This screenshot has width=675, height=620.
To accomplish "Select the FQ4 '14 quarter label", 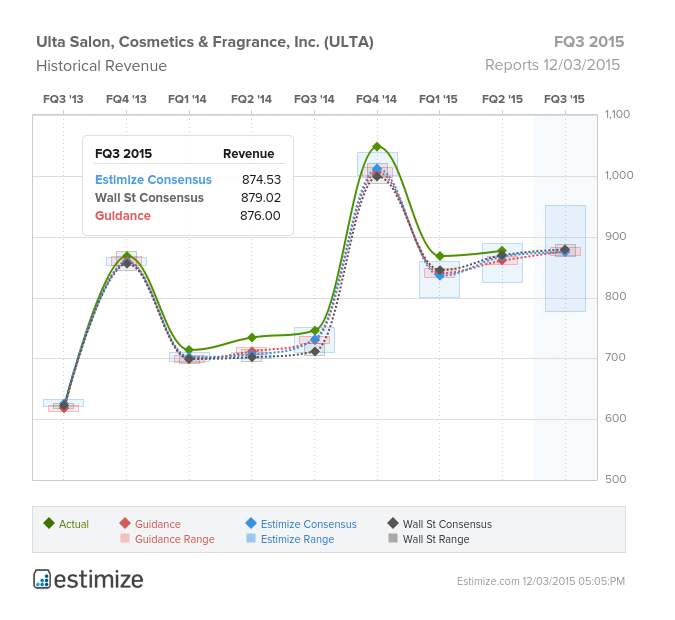I will pos(376,99).
